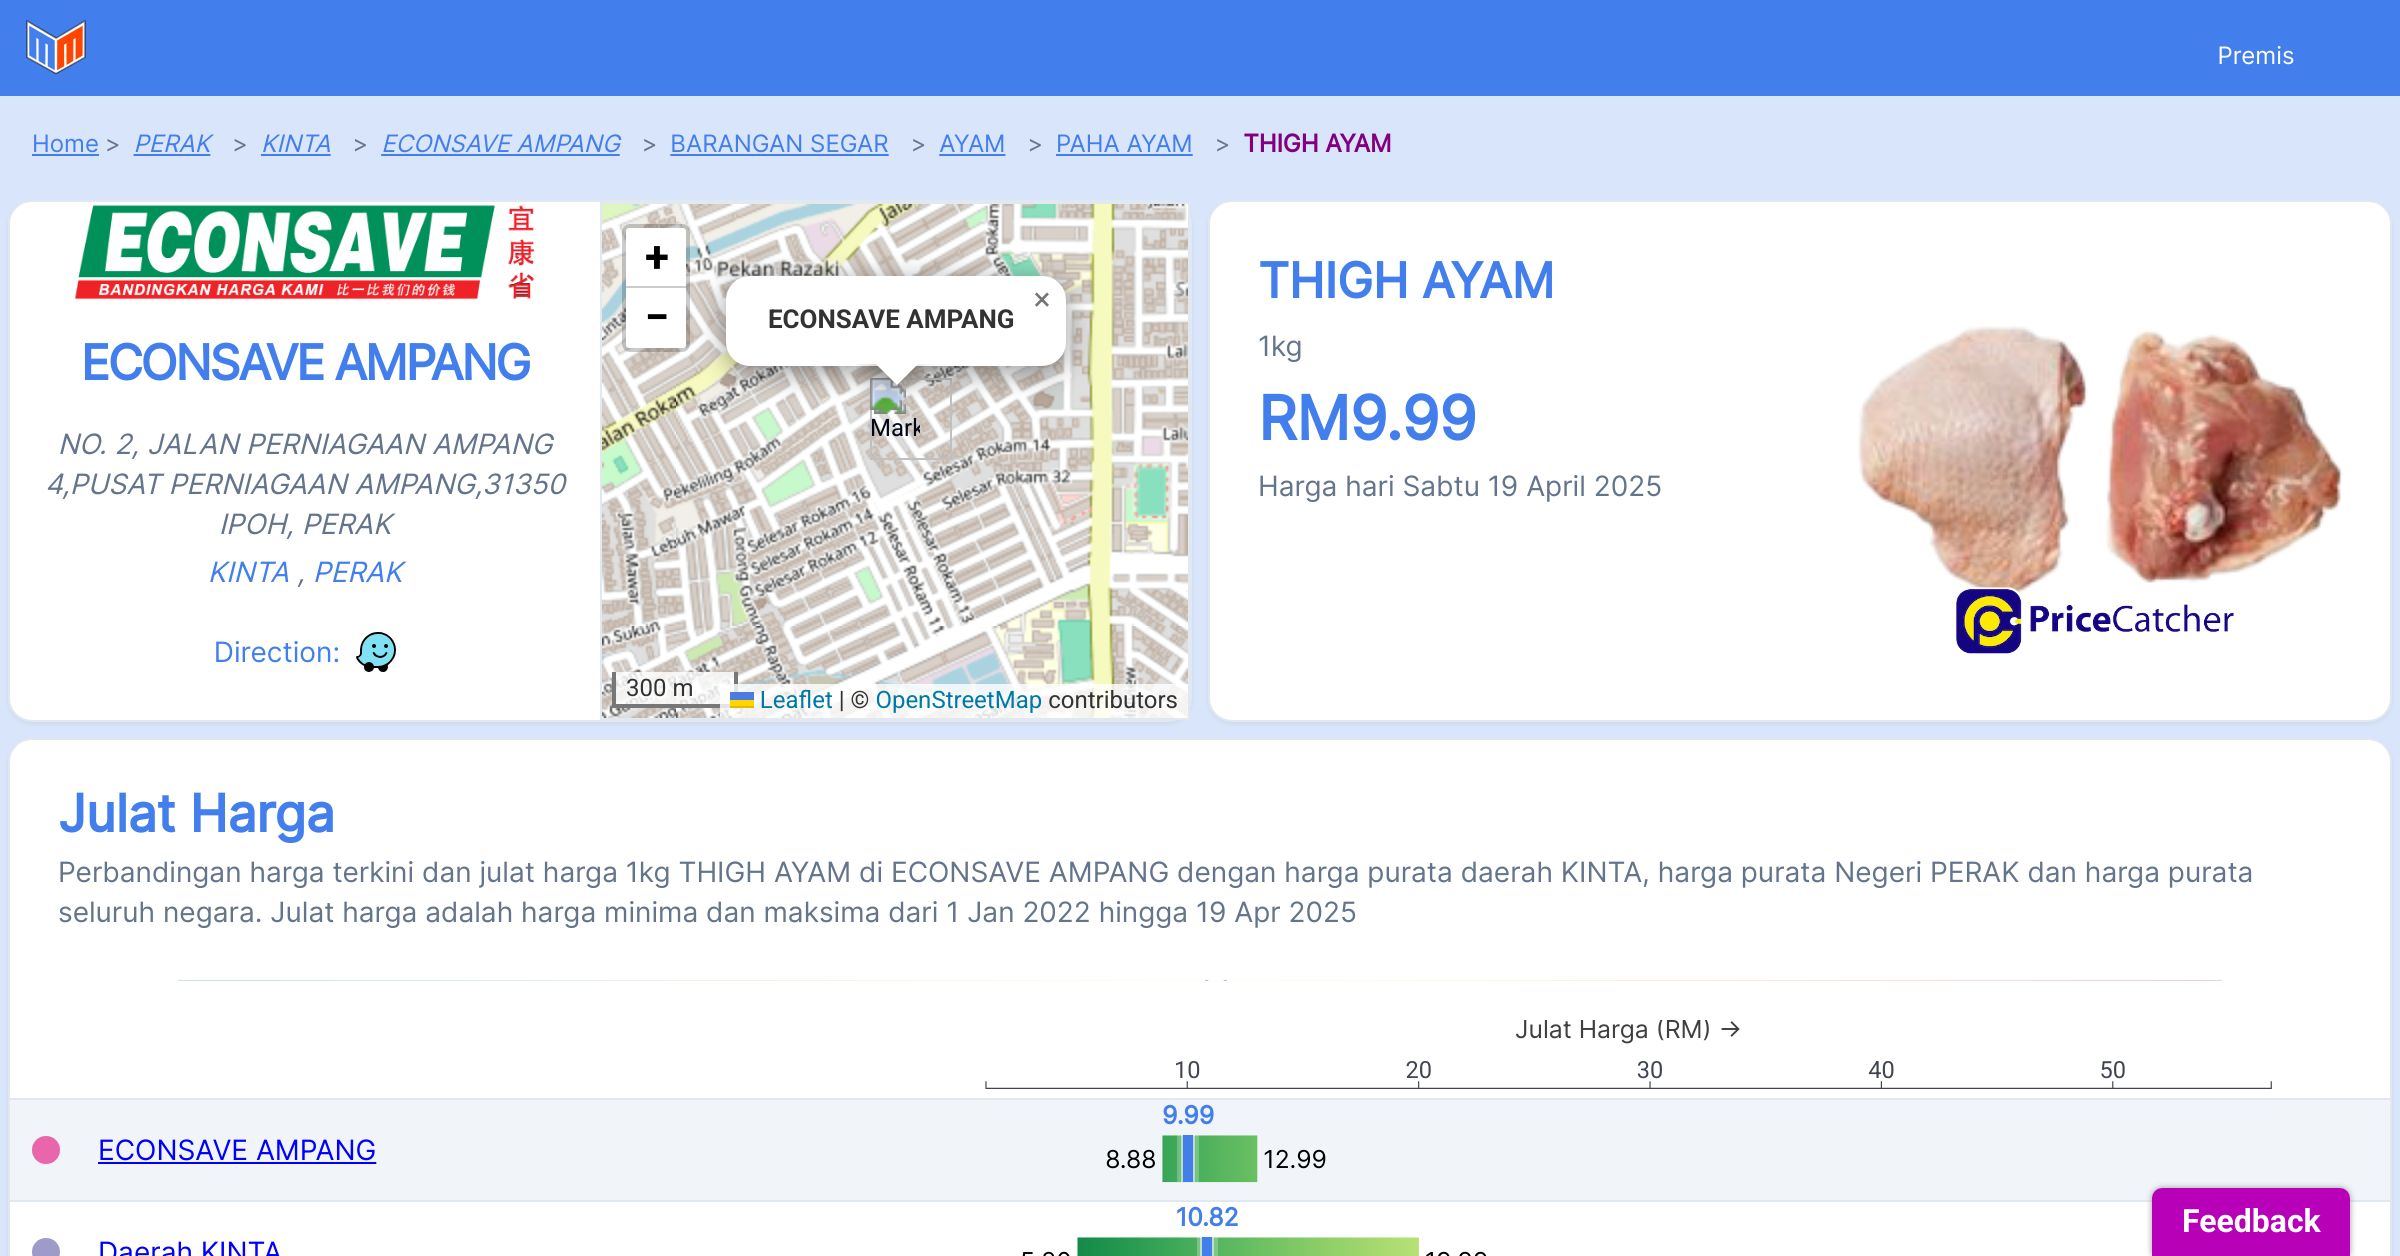Click ECONSAVE AMPANG green price range bar

tap(1209, 1159)
